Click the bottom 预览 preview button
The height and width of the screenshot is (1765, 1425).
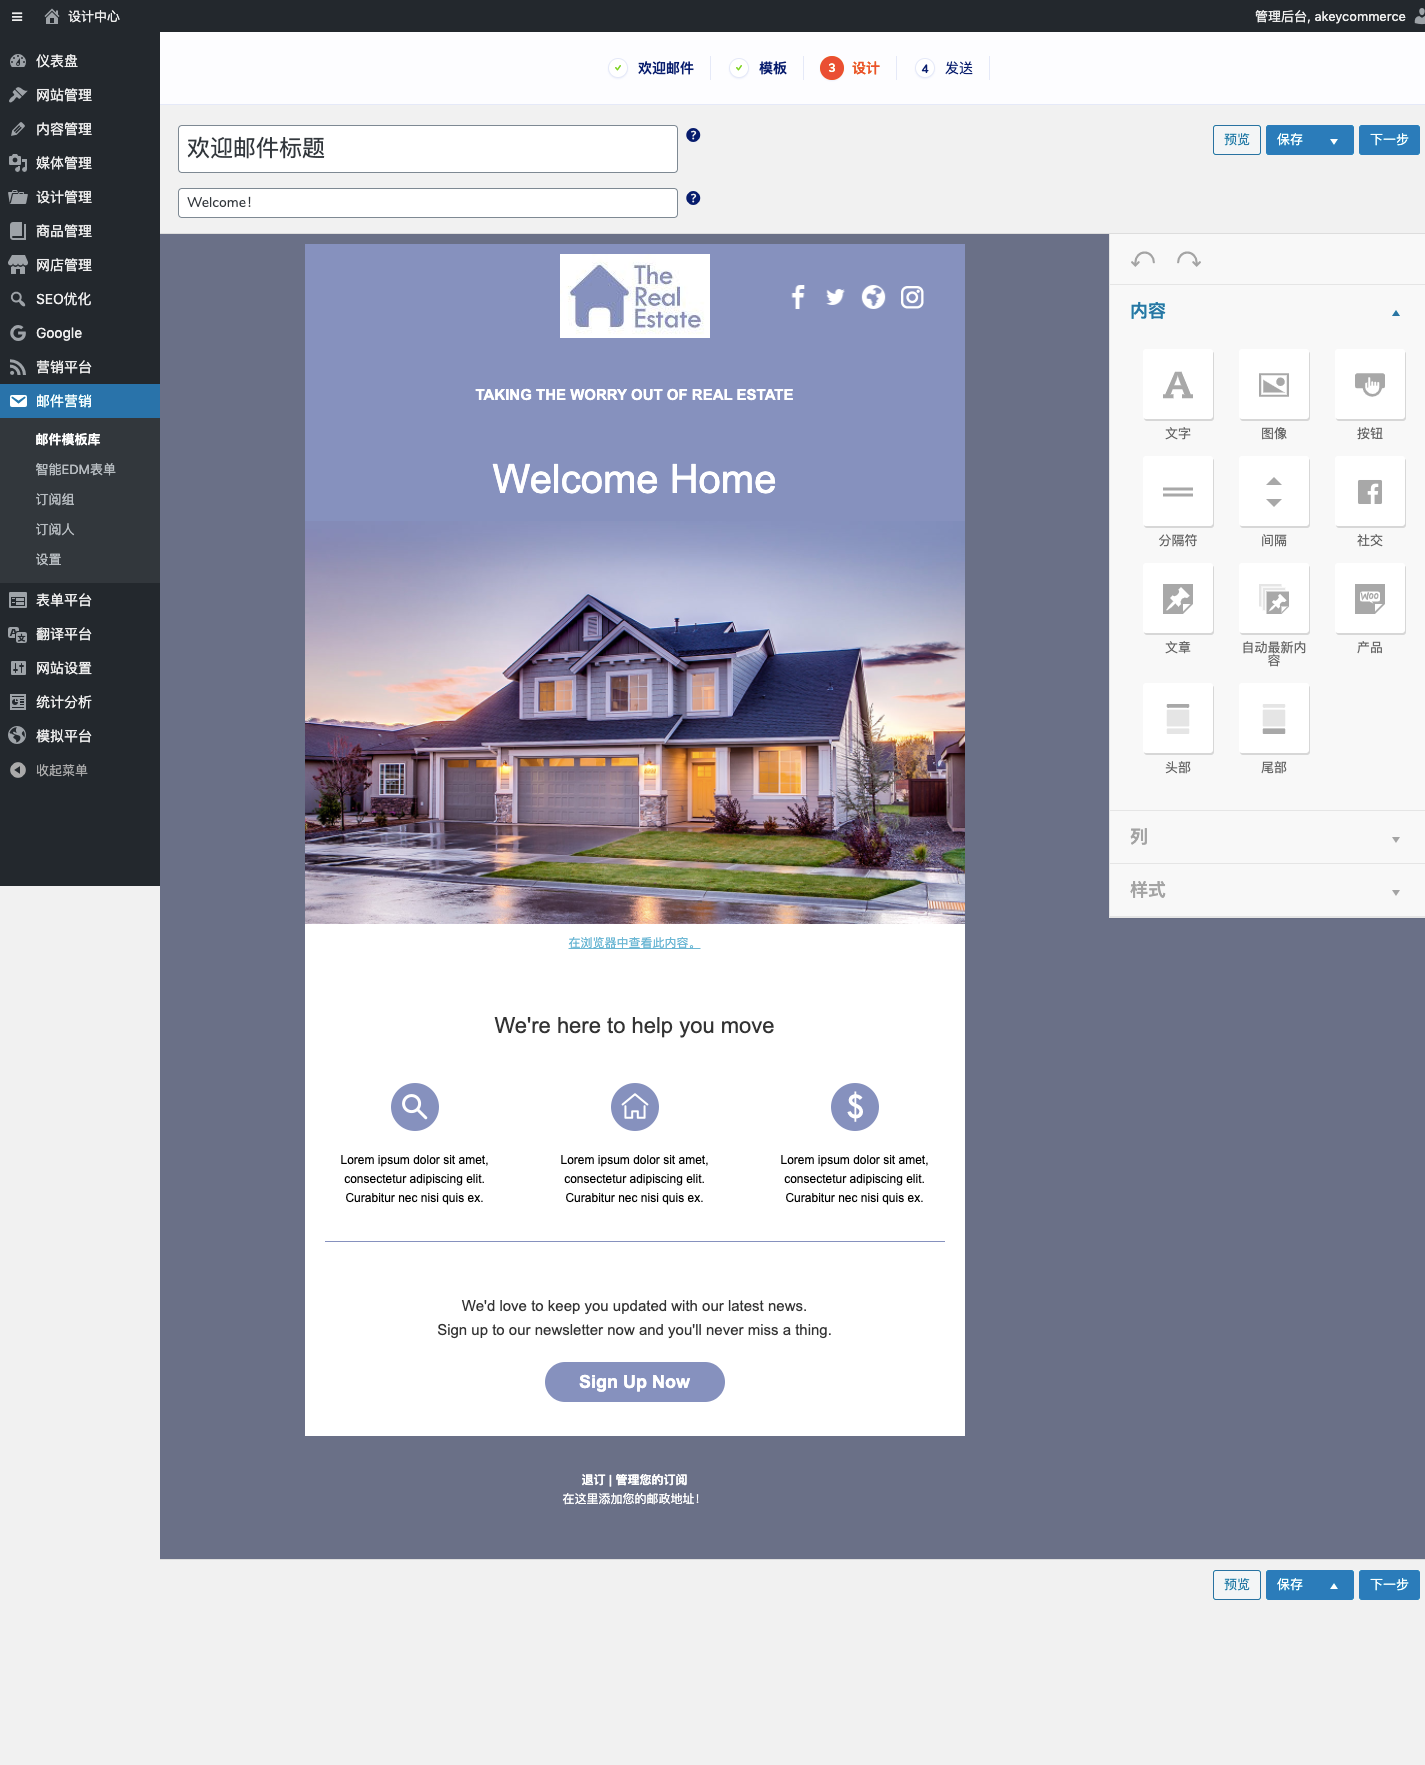coord(1237,1585)
